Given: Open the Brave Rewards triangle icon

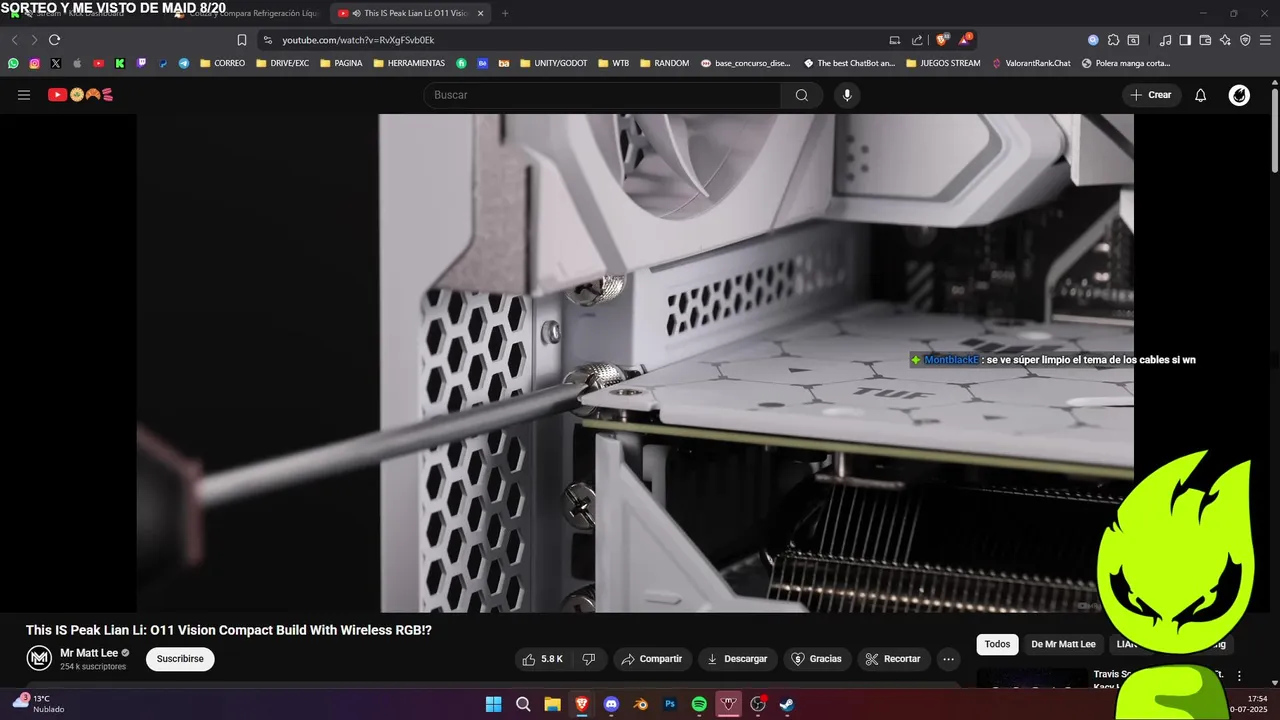Looking at the screenshot, I should pos(965,40).
